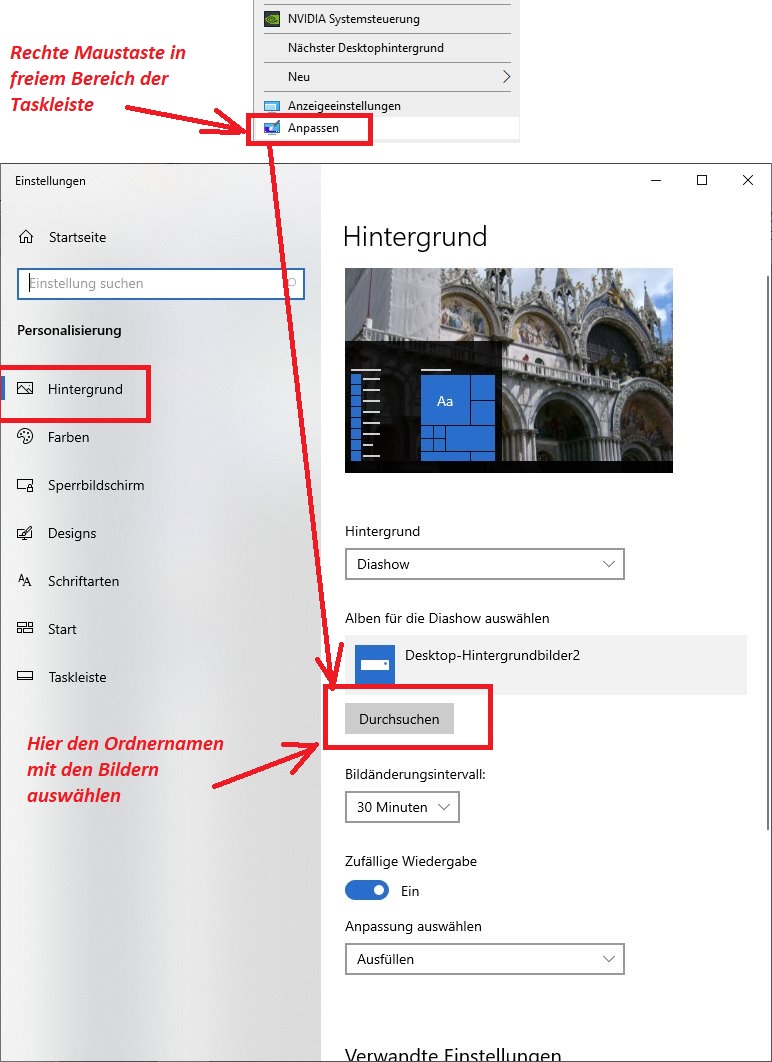Click the background preview image
The image size is (772, 1062).
[x=509, y=370]
